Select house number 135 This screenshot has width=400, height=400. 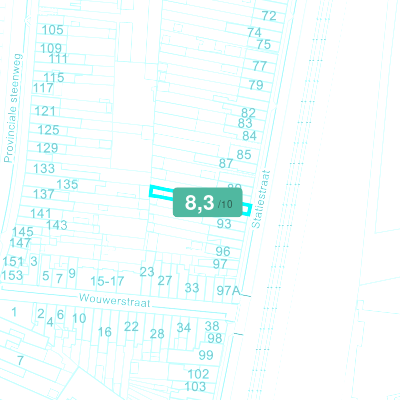coord(67,184)
